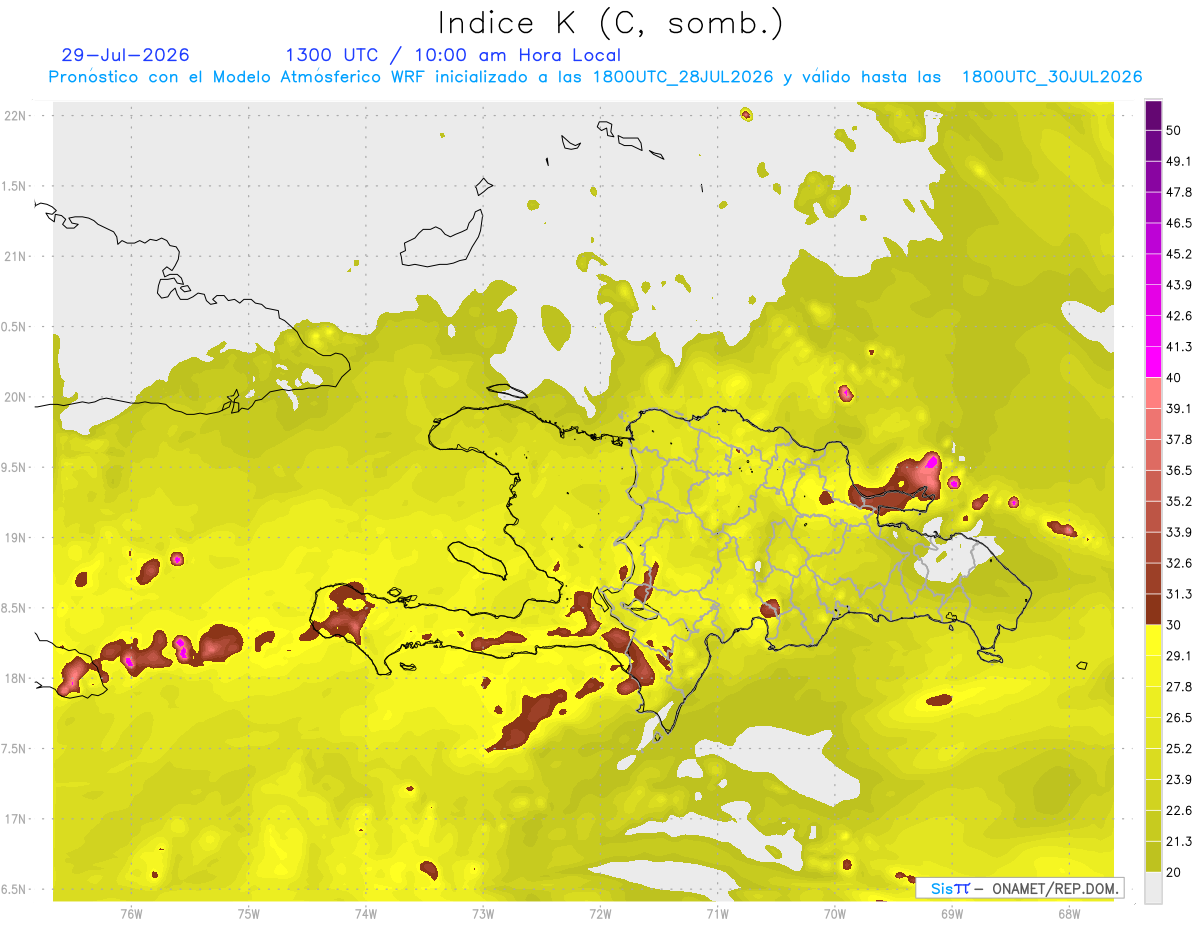Image resolution: width=1200 pixels, height=927 pixels.
Task: Click the color bar value 21.3
Action: point(1179,842)
